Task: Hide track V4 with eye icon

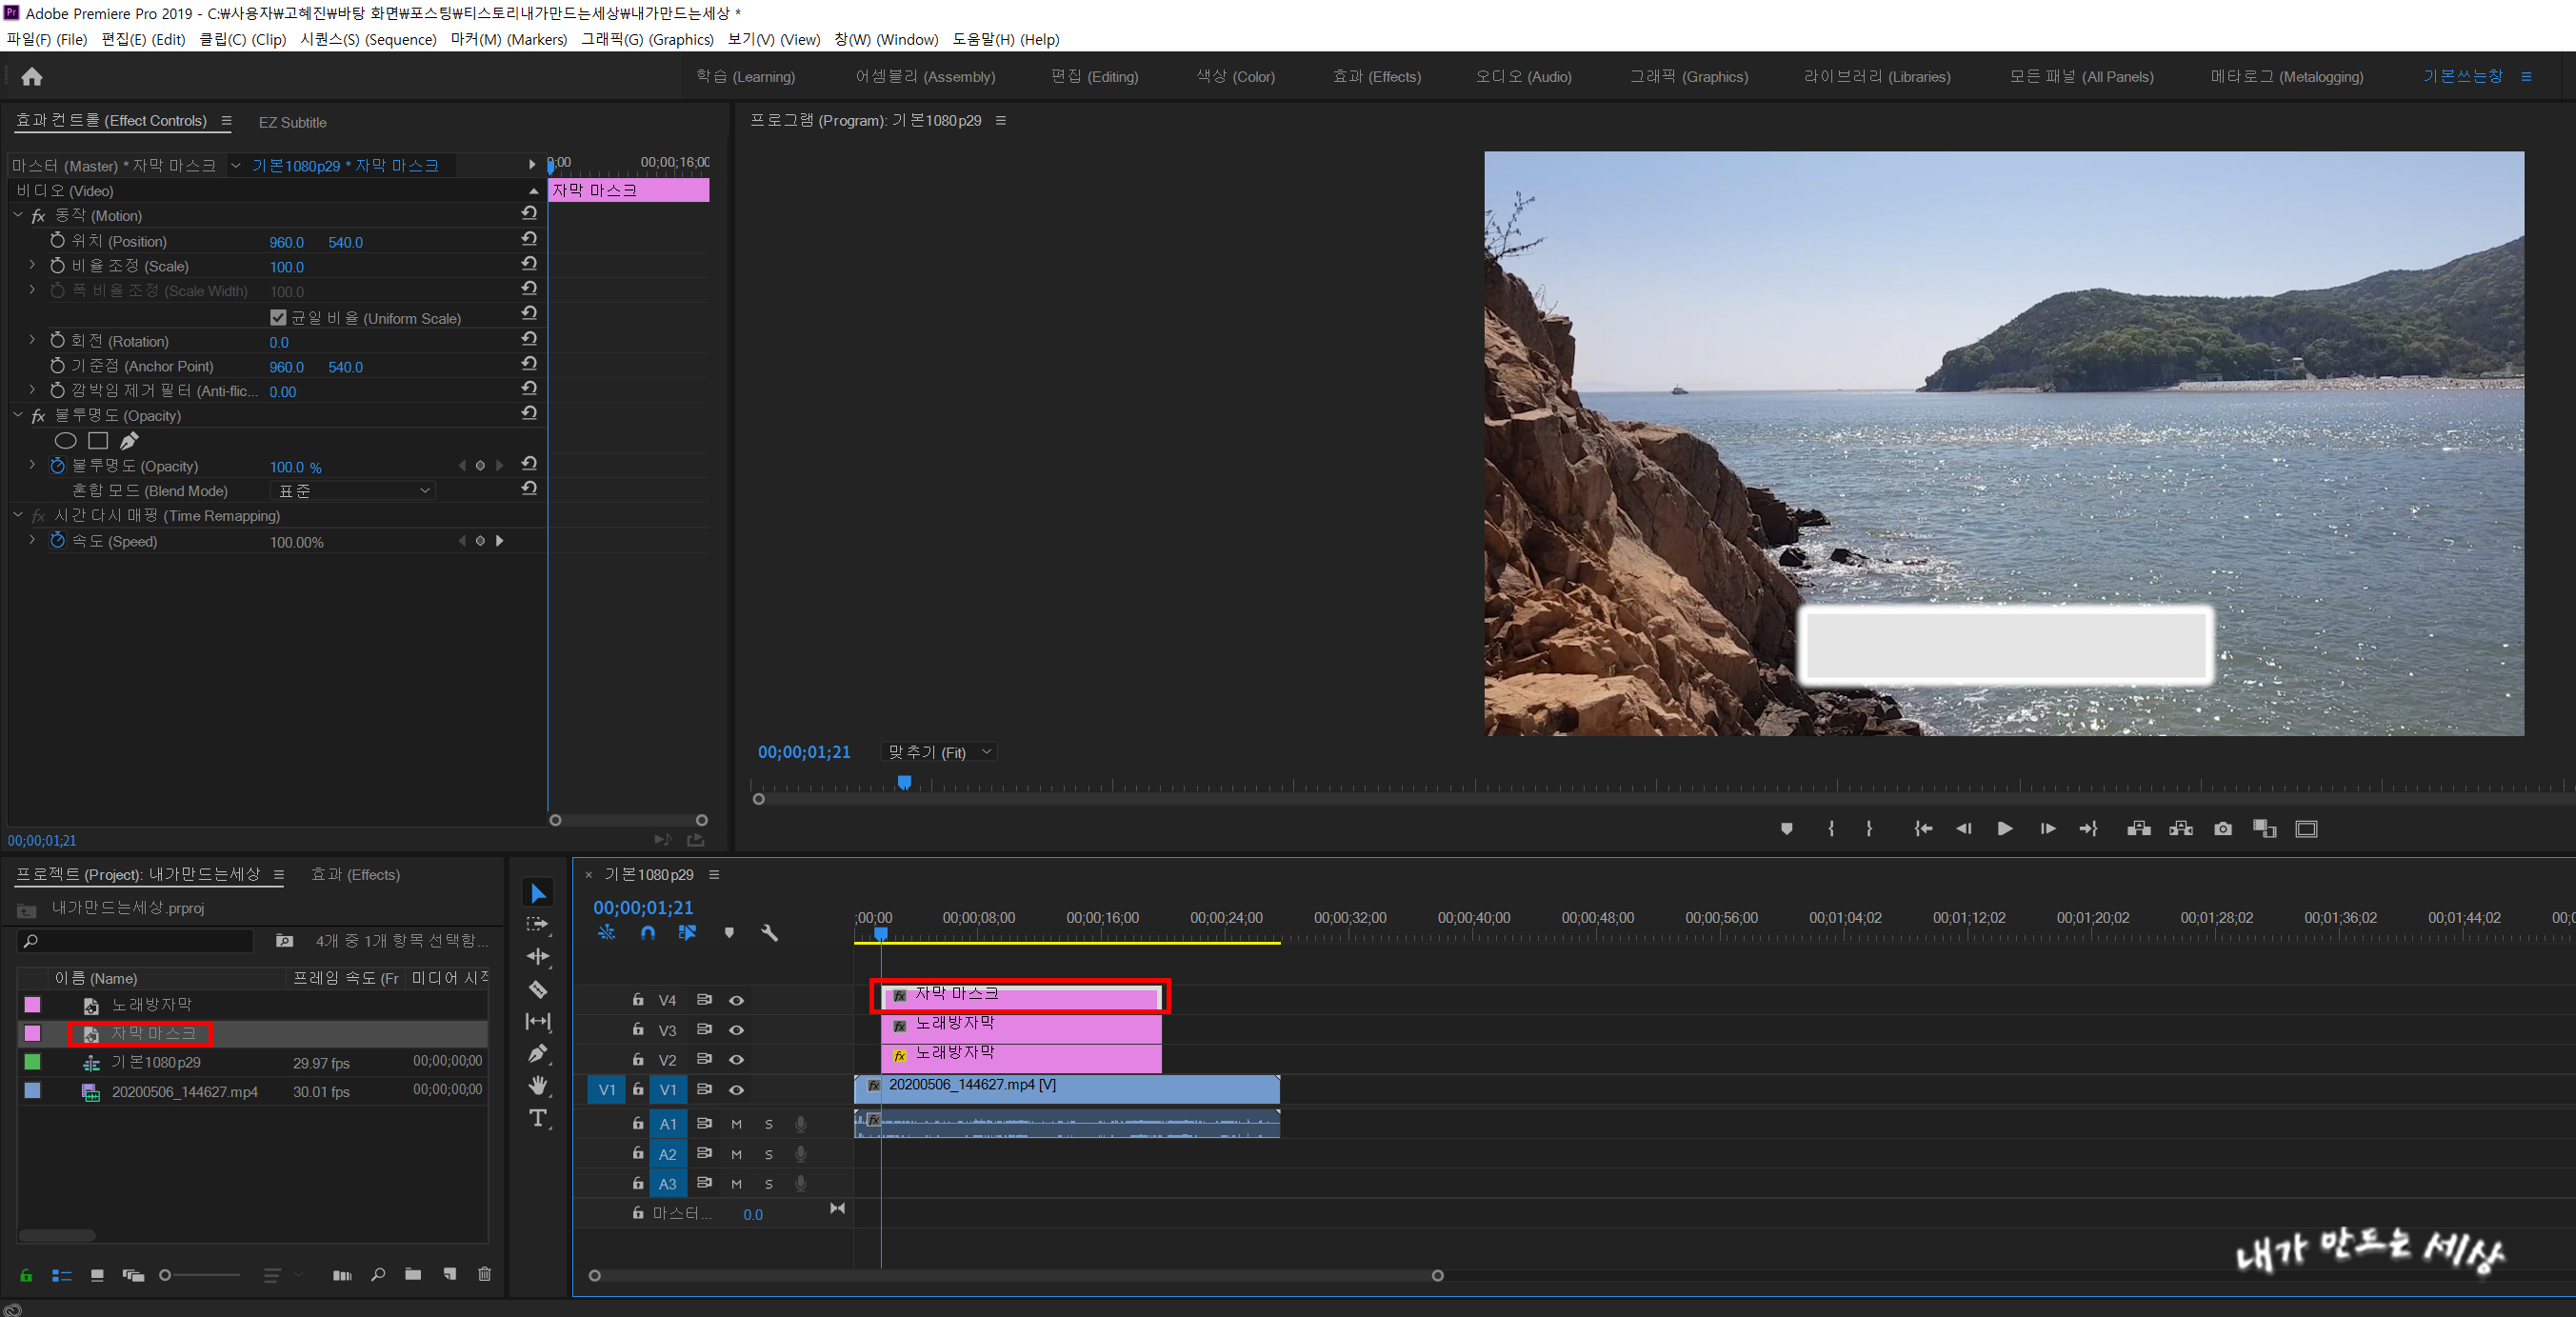Action: (x=736, y=1000)
